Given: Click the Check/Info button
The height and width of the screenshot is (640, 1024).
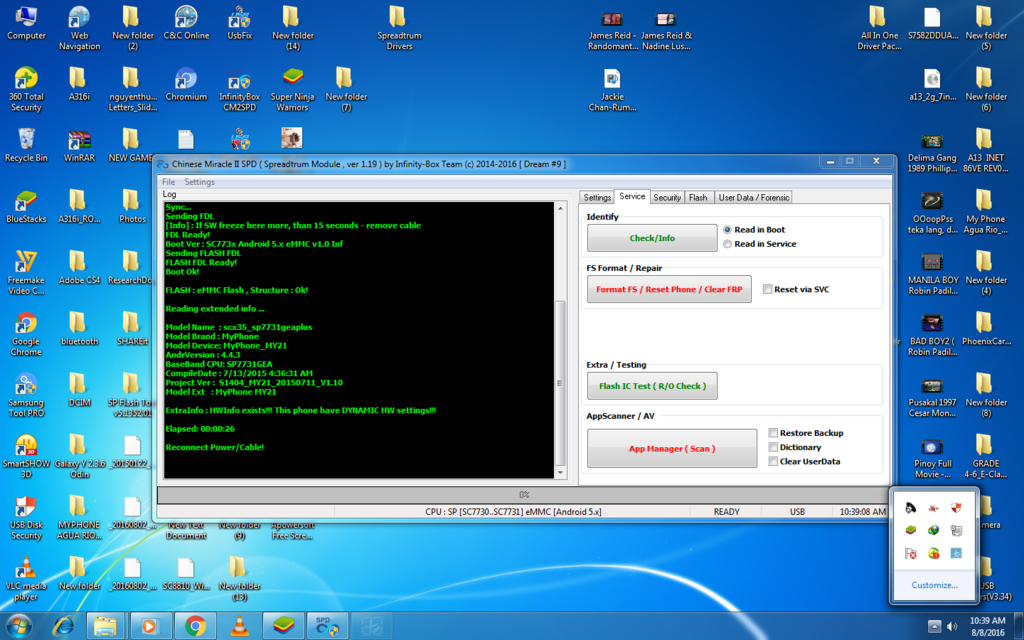Looking at the screenshot, I should click(x=652, y=238).
